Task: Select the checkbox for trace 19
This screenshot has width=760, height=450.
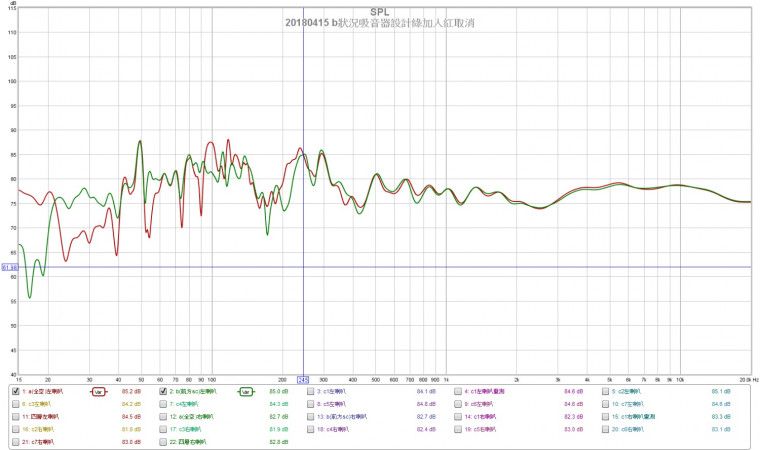Action: click(458, 429)
